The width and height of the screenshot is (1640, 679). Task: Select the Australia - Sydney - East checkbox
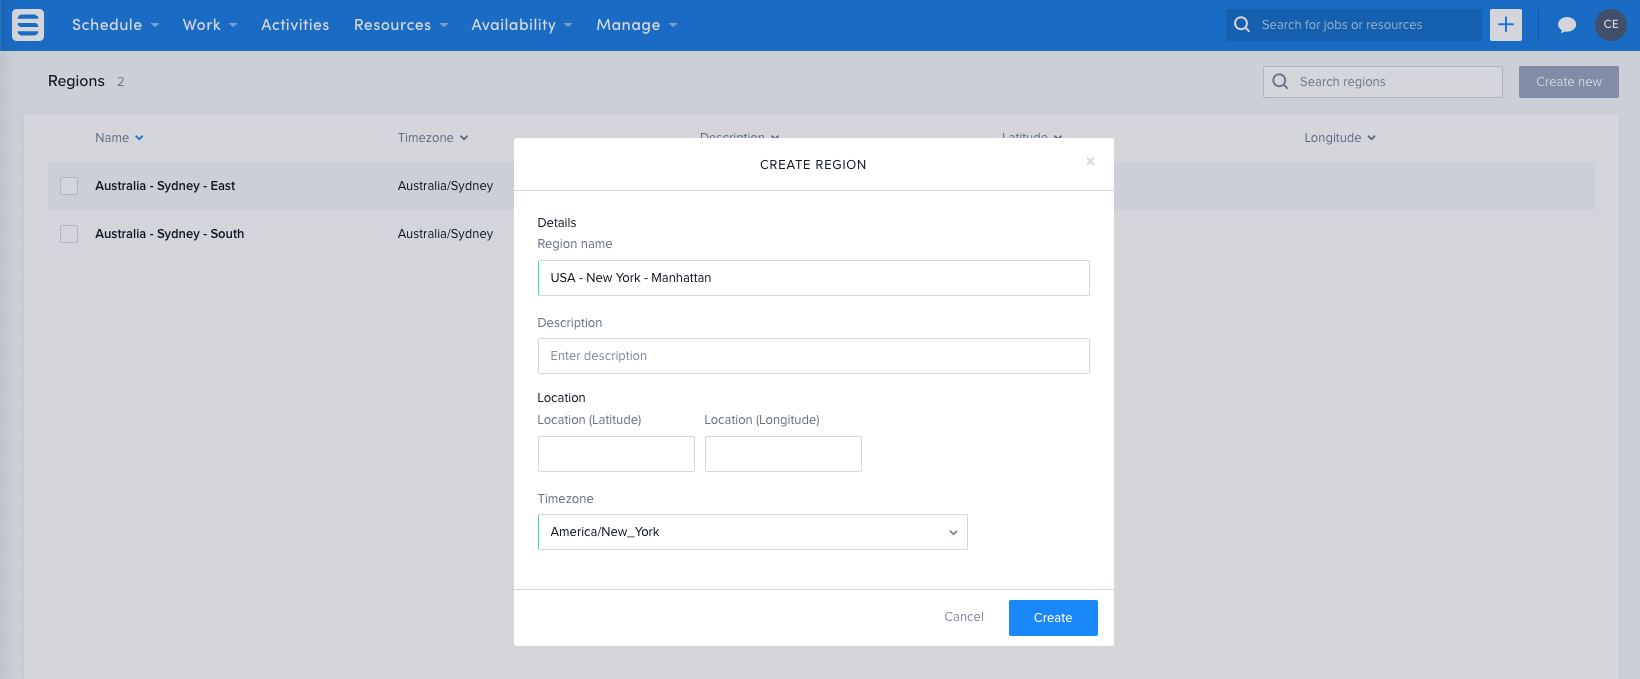[x=69, y=186]
